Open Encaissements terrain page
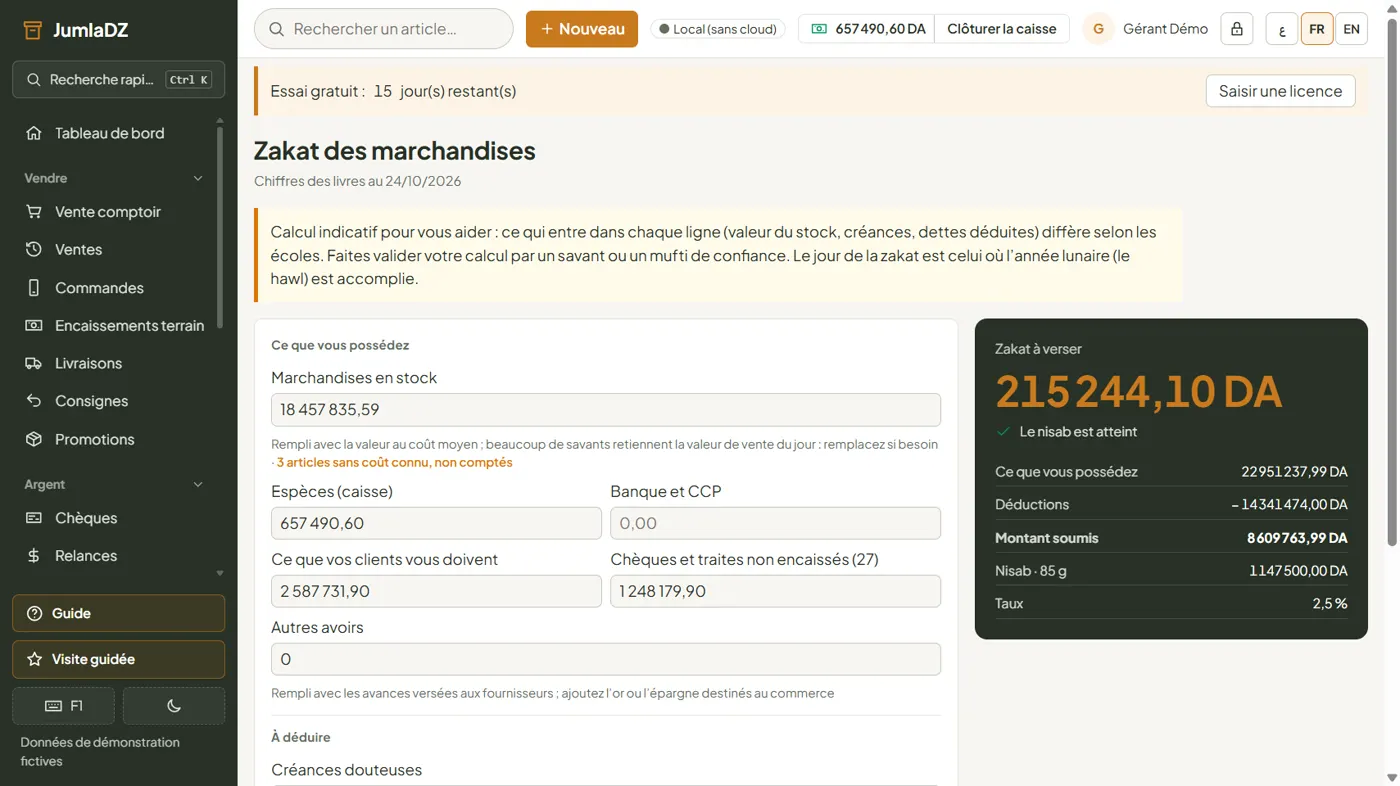 [x=129, y=326]
